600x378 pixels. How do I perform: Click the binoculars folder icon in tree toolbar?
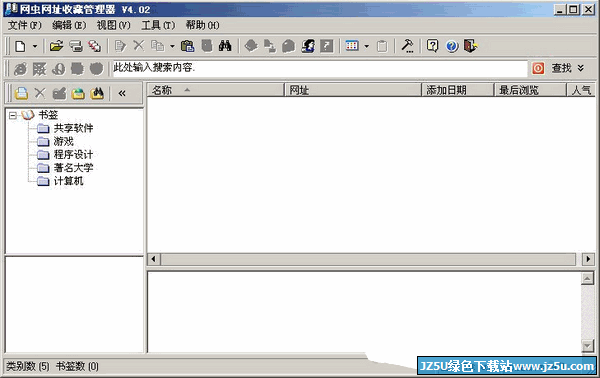point(97,93)
